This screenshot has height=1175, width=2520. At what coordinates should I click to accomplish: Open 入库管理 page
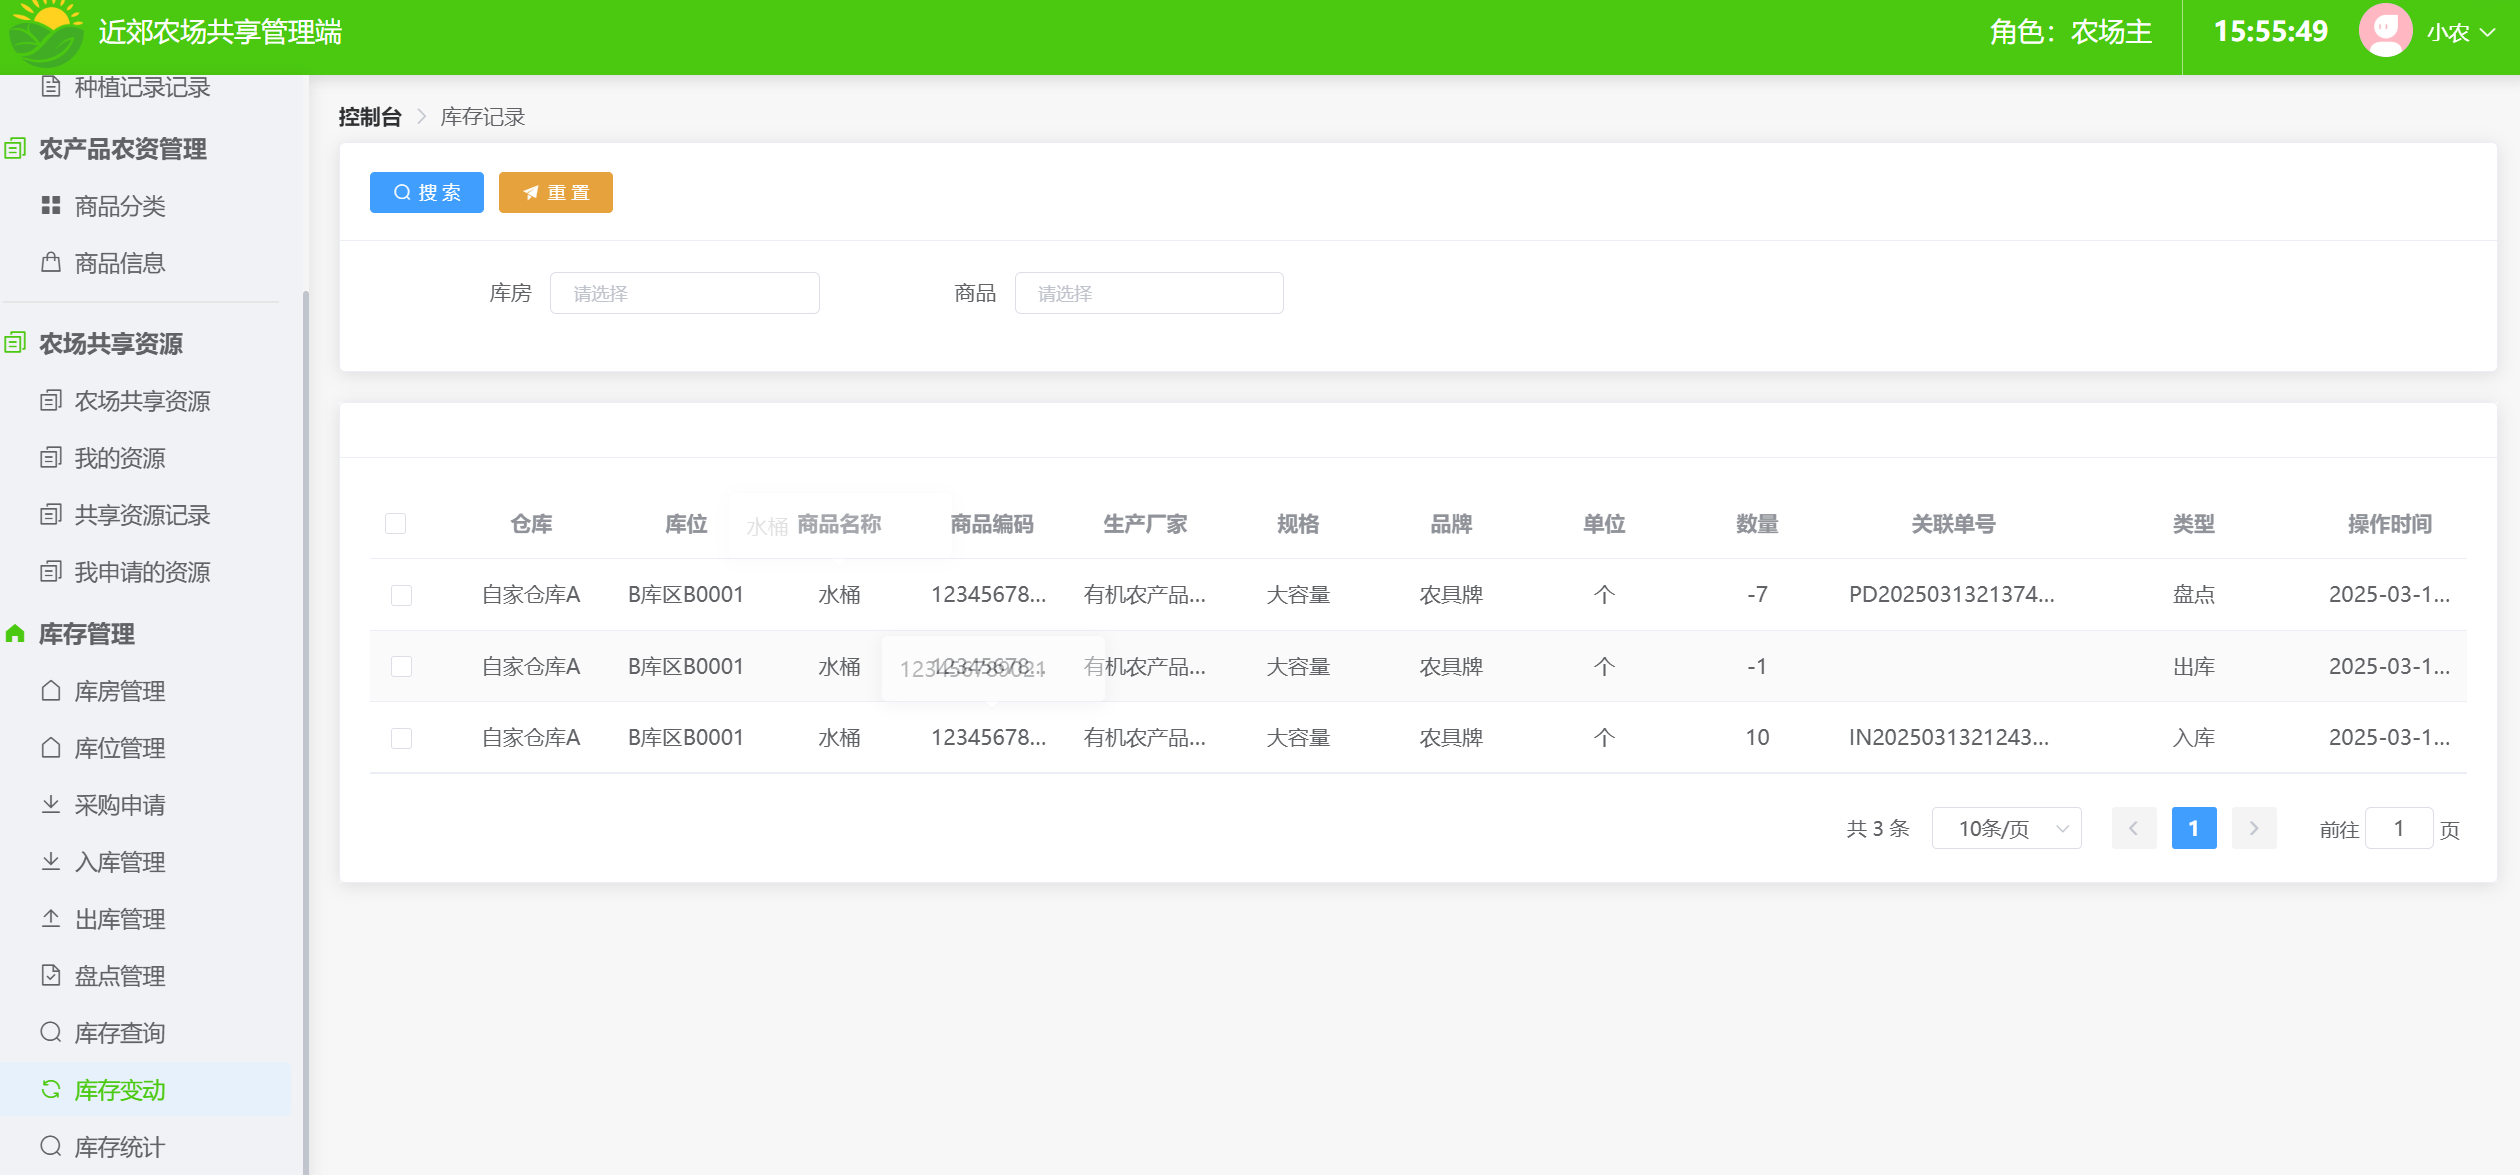(120, 863)
